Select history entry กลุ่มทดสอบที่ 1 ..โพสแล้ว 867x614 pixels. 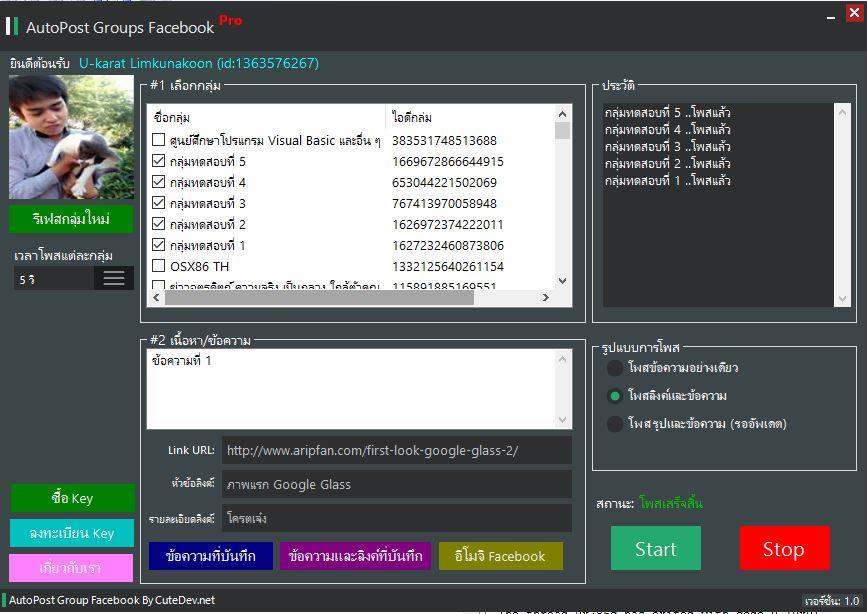point(667,180)
